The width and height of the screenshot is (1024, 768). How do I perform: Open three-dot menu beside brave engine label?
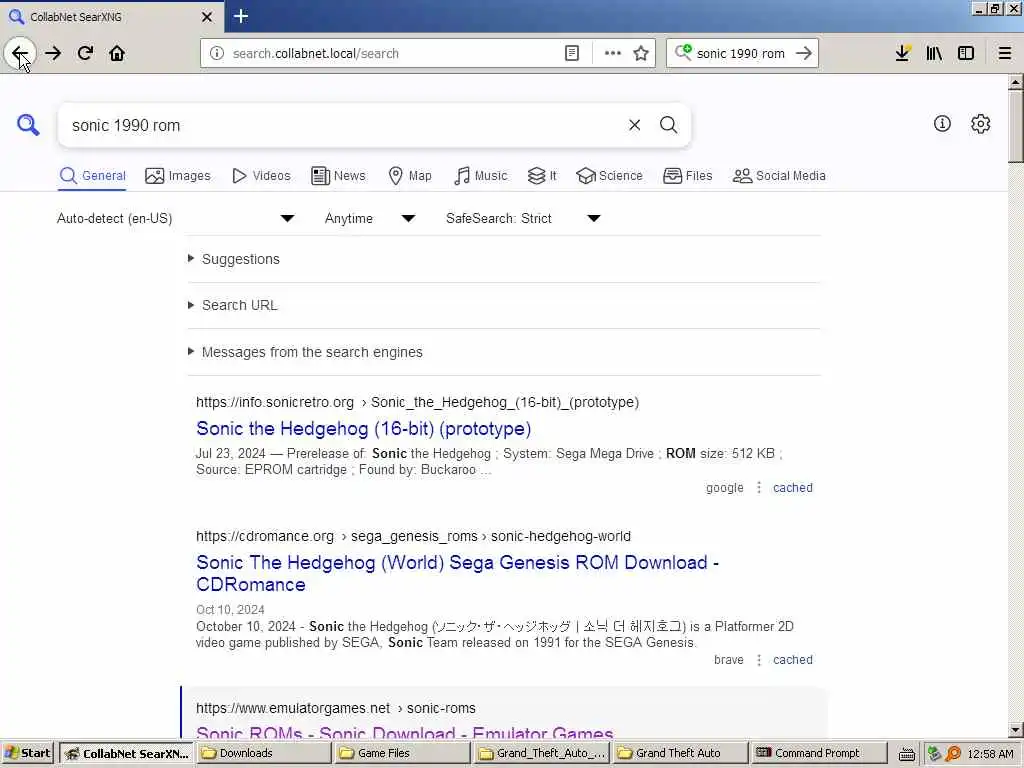[759, 660]
